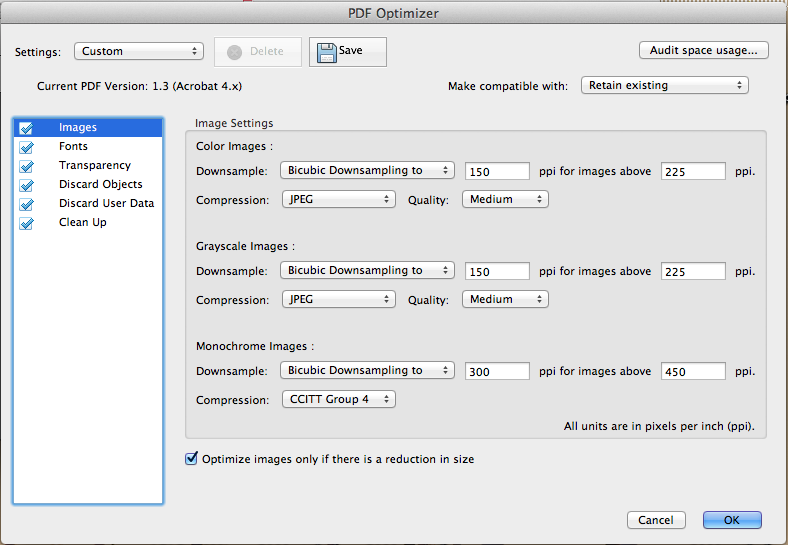Click the Audit space usage button
Screen dimensions: 788x545
(703, 50)
